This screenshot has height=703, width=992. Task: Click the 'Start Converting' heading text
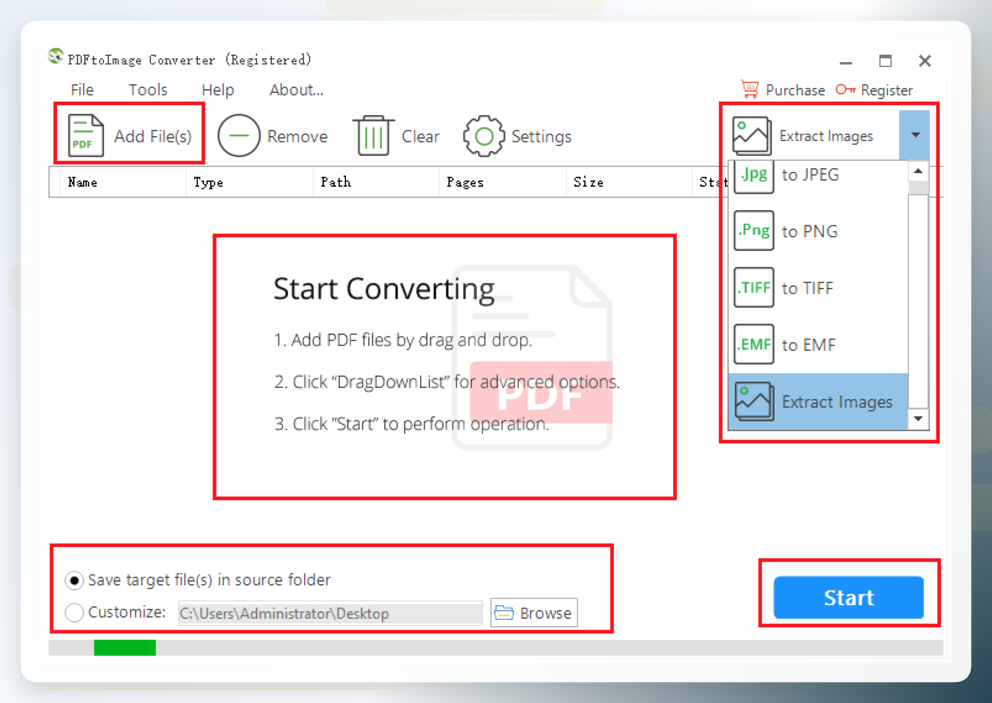tap(384, 289)
